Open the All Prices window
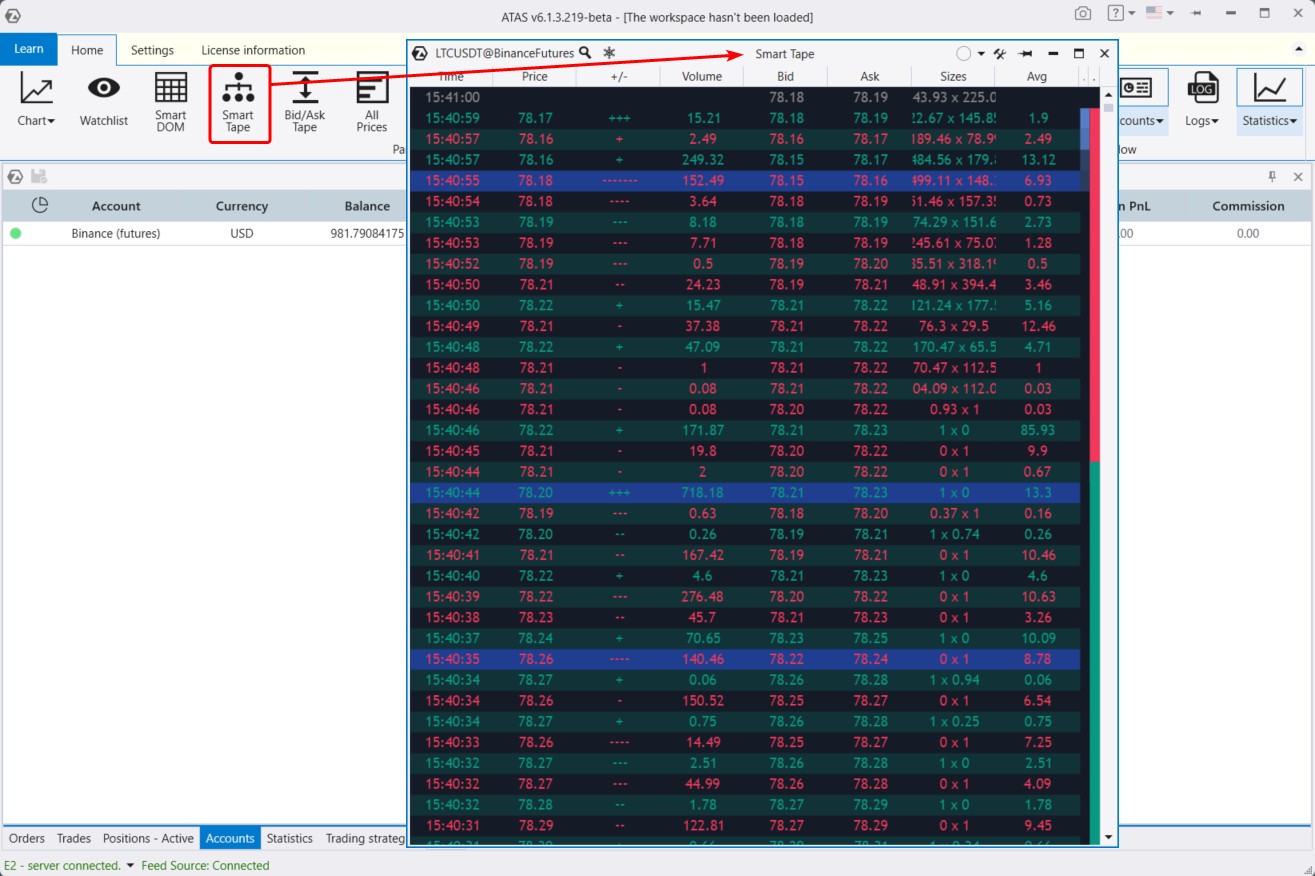Viewport: 1315px width, 876px height. click(372, 102)
